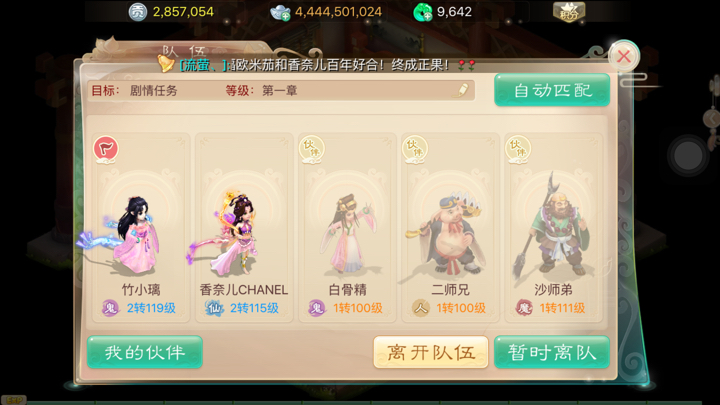Image resolution: width=720 pixels, height=405 pixels.
Task: Open the 积分 points icon in the top bar
Action: [569, 12]
